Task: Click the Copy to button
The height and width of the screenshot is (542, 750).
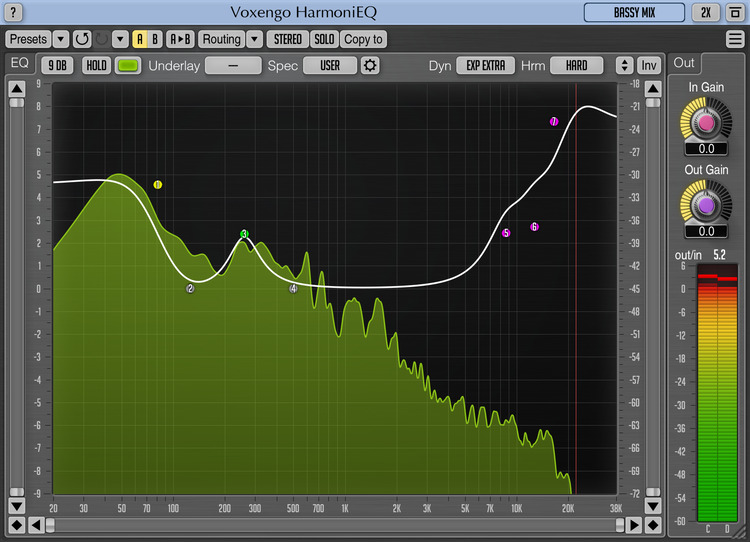Action: (x=364, y=39)
